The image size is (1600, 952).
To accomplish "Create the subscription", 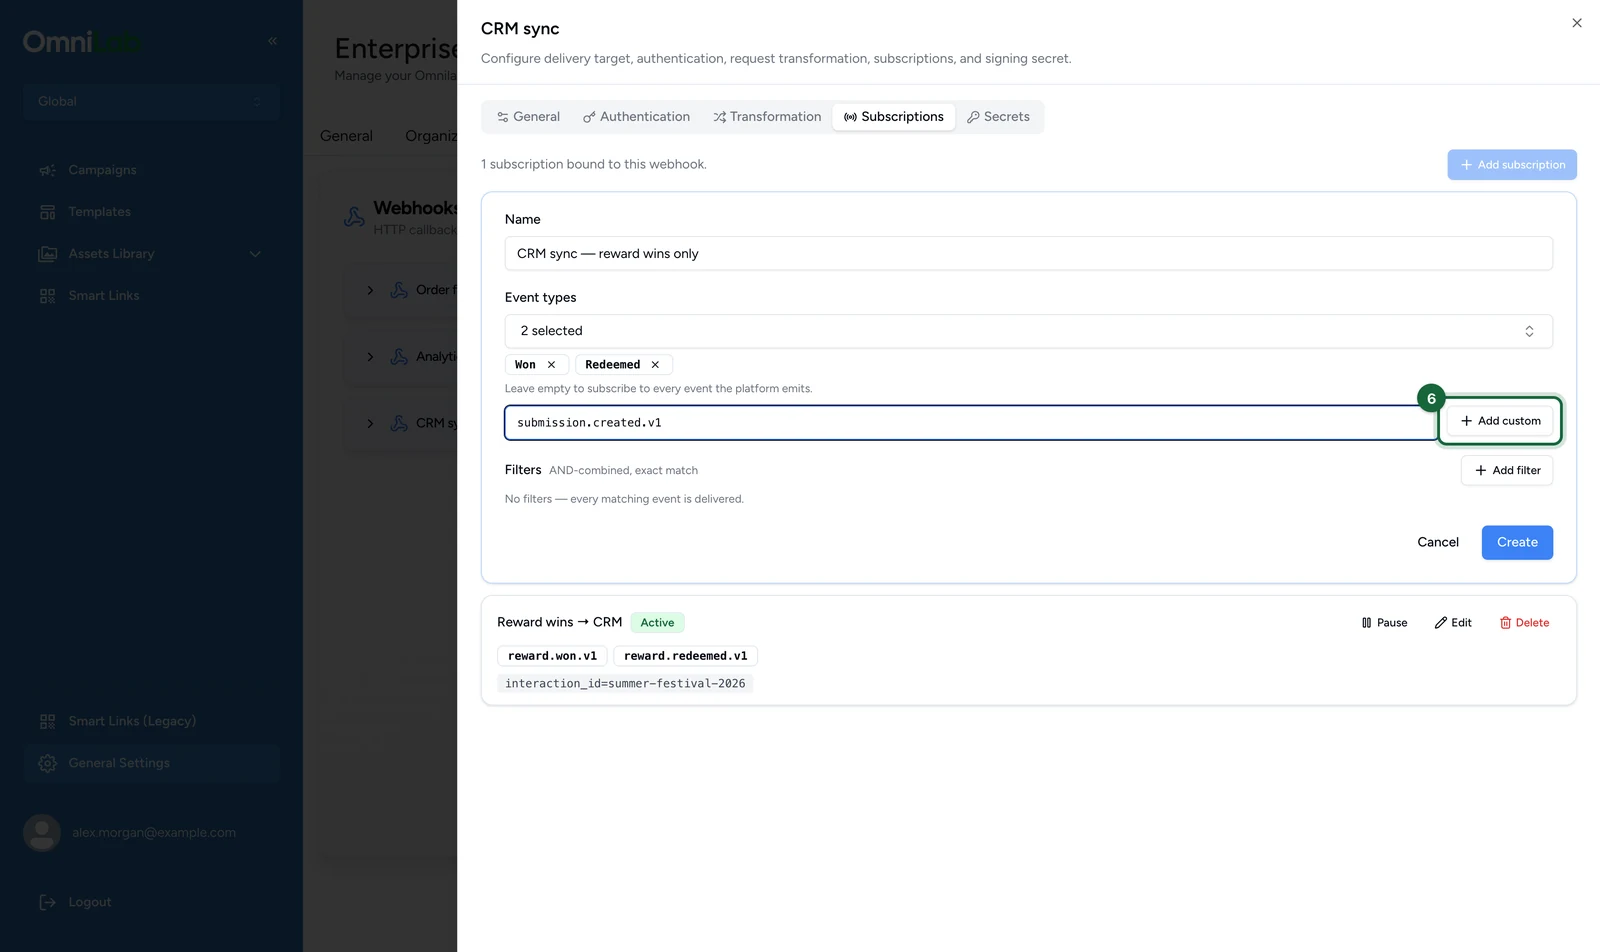I will pos(1517,542).
